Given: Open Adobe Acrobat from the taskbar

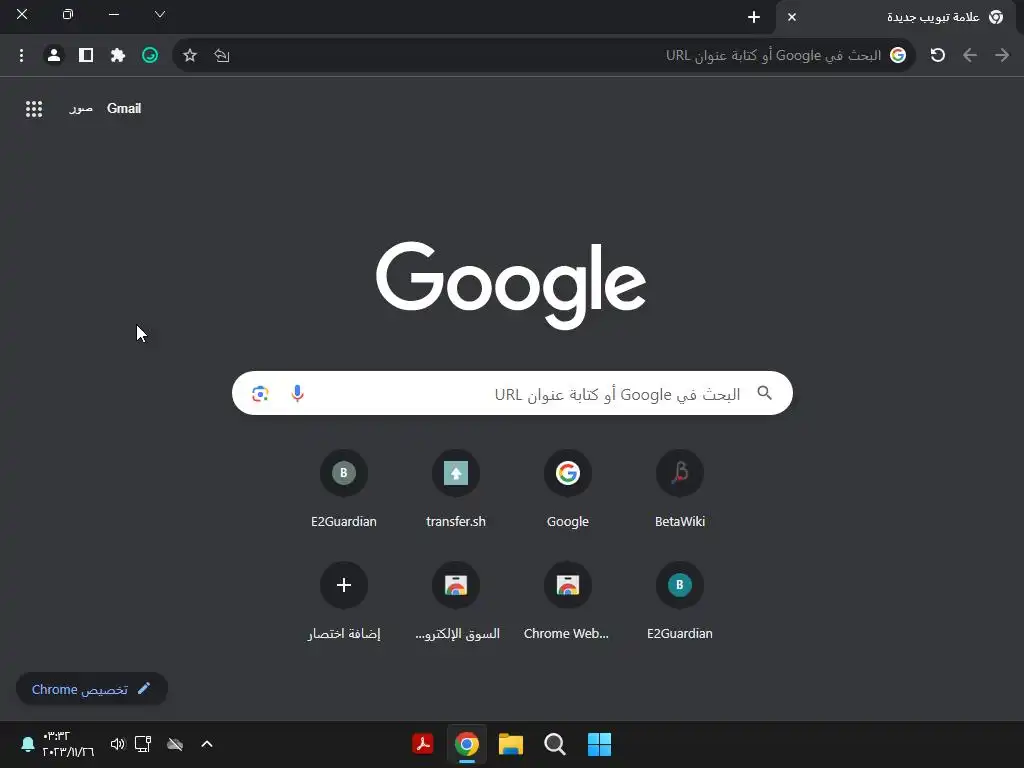Looking at the screenshot, I should [x=423, y=744].
